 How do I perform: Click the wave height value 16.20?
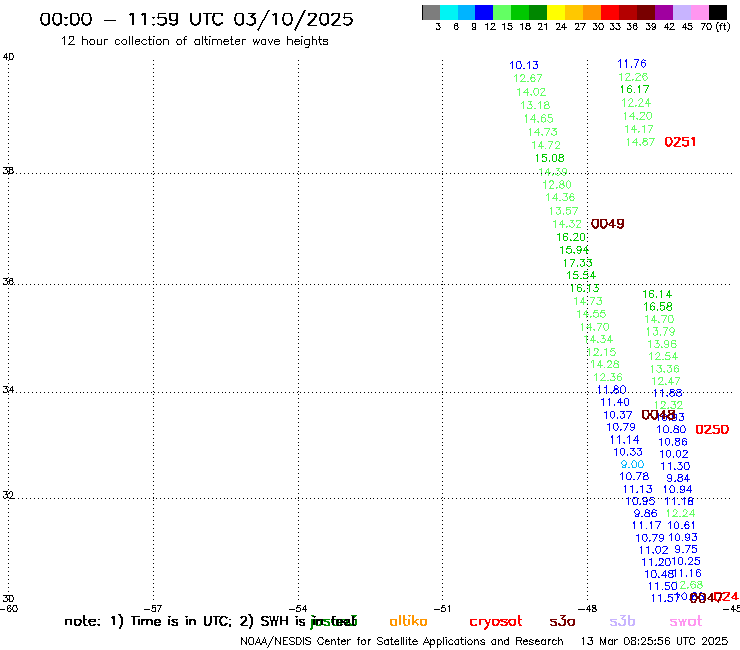point(571,237)
